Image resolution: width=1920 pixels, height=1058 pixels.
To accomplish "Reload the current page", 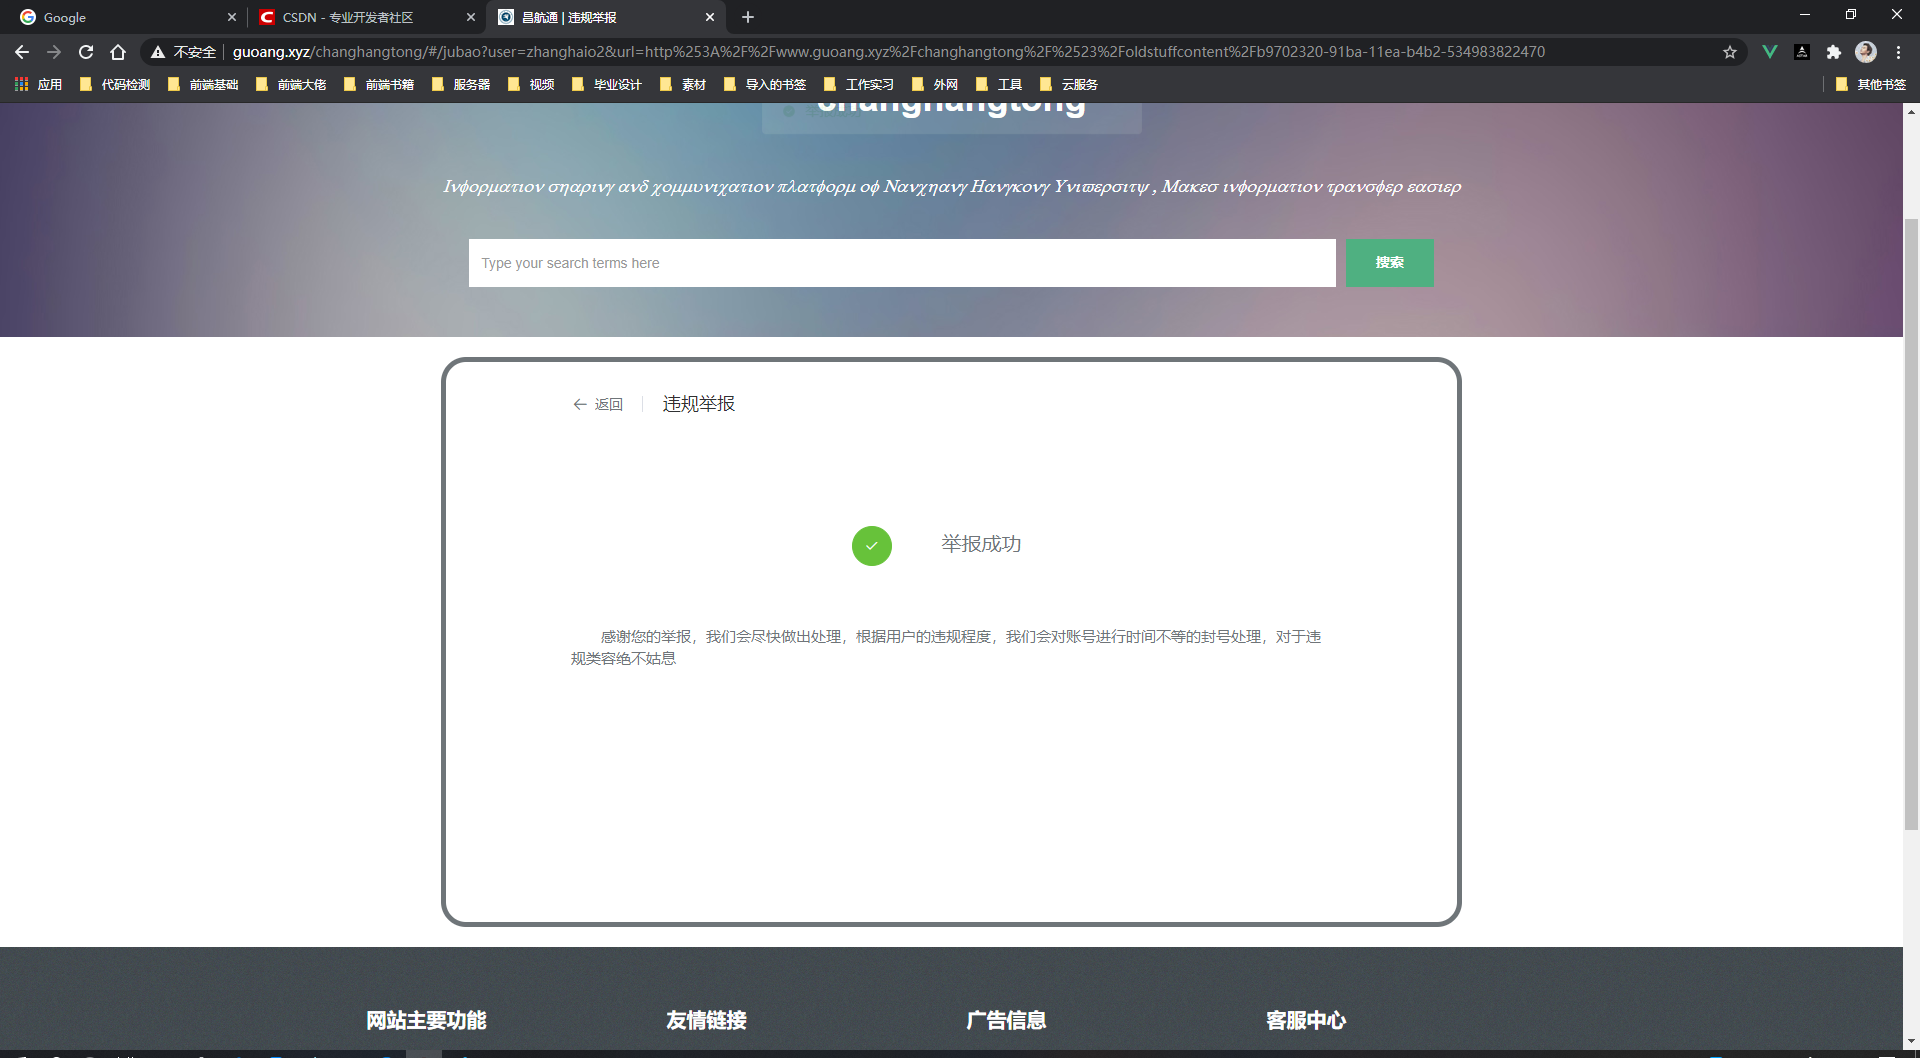I will (x=86, y=52).
